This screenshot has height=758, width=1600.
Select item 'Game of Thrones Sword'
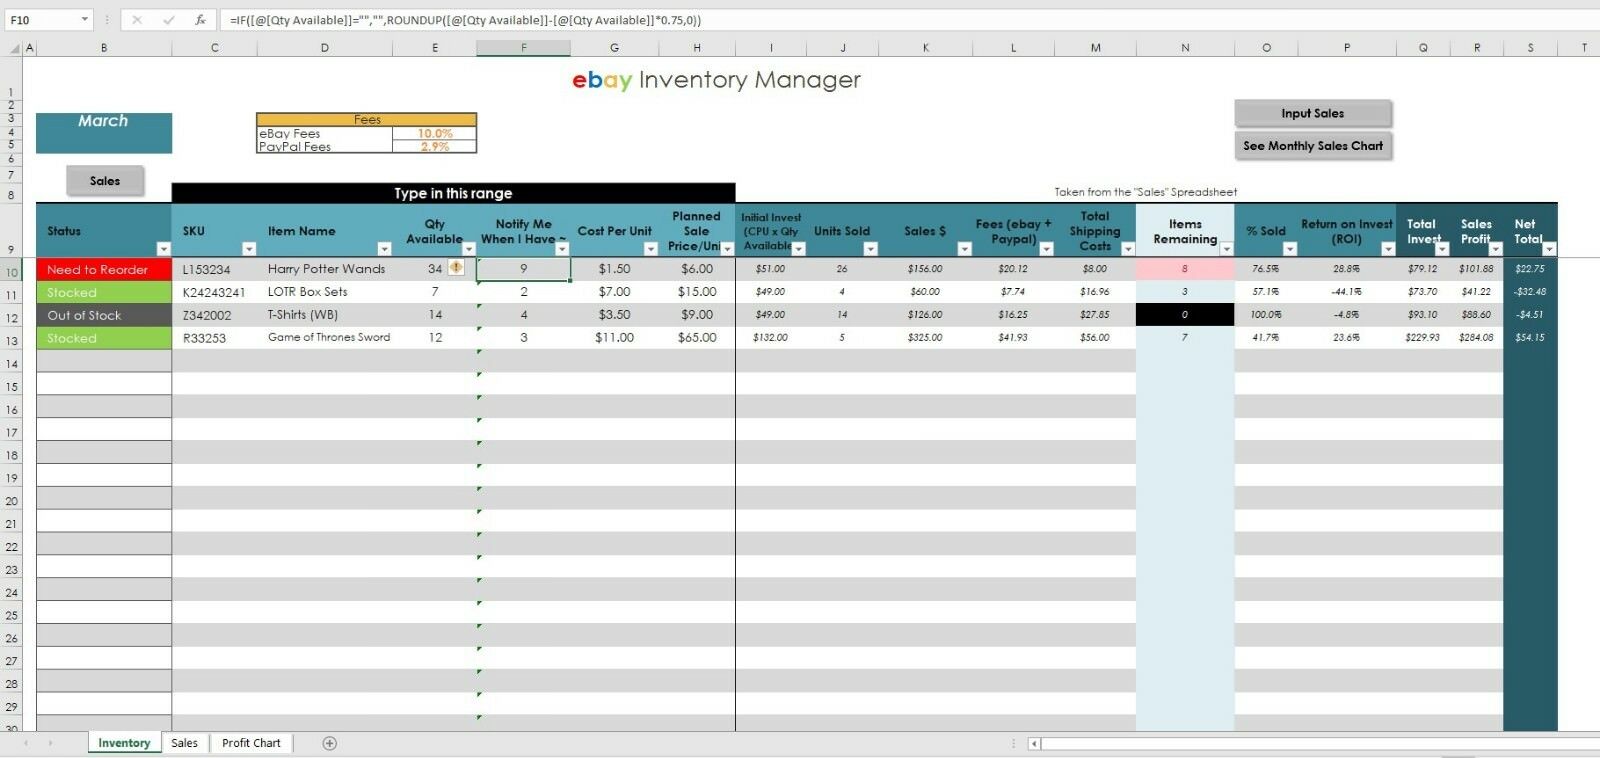[326, 338]
